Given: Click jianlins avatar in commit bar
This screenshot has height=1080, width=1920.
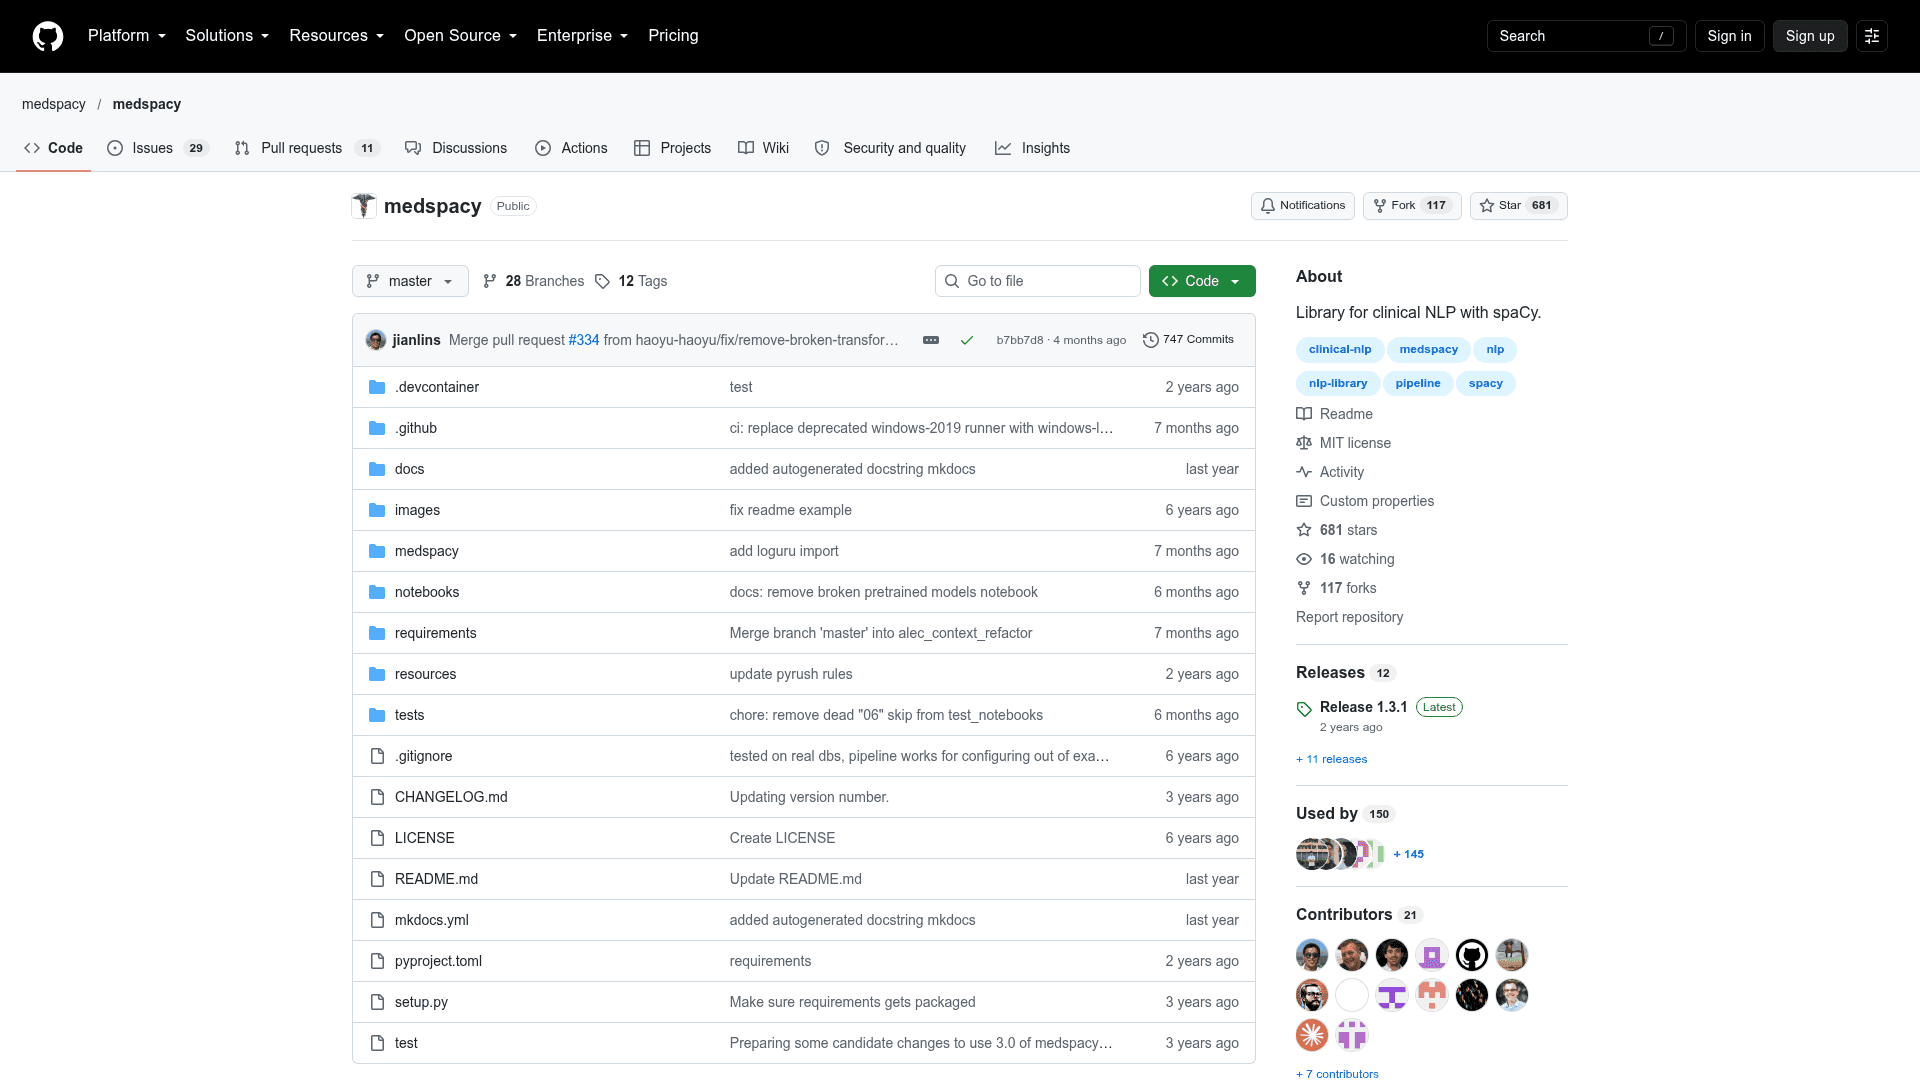Looking at the screenshot, I should 376,340.
